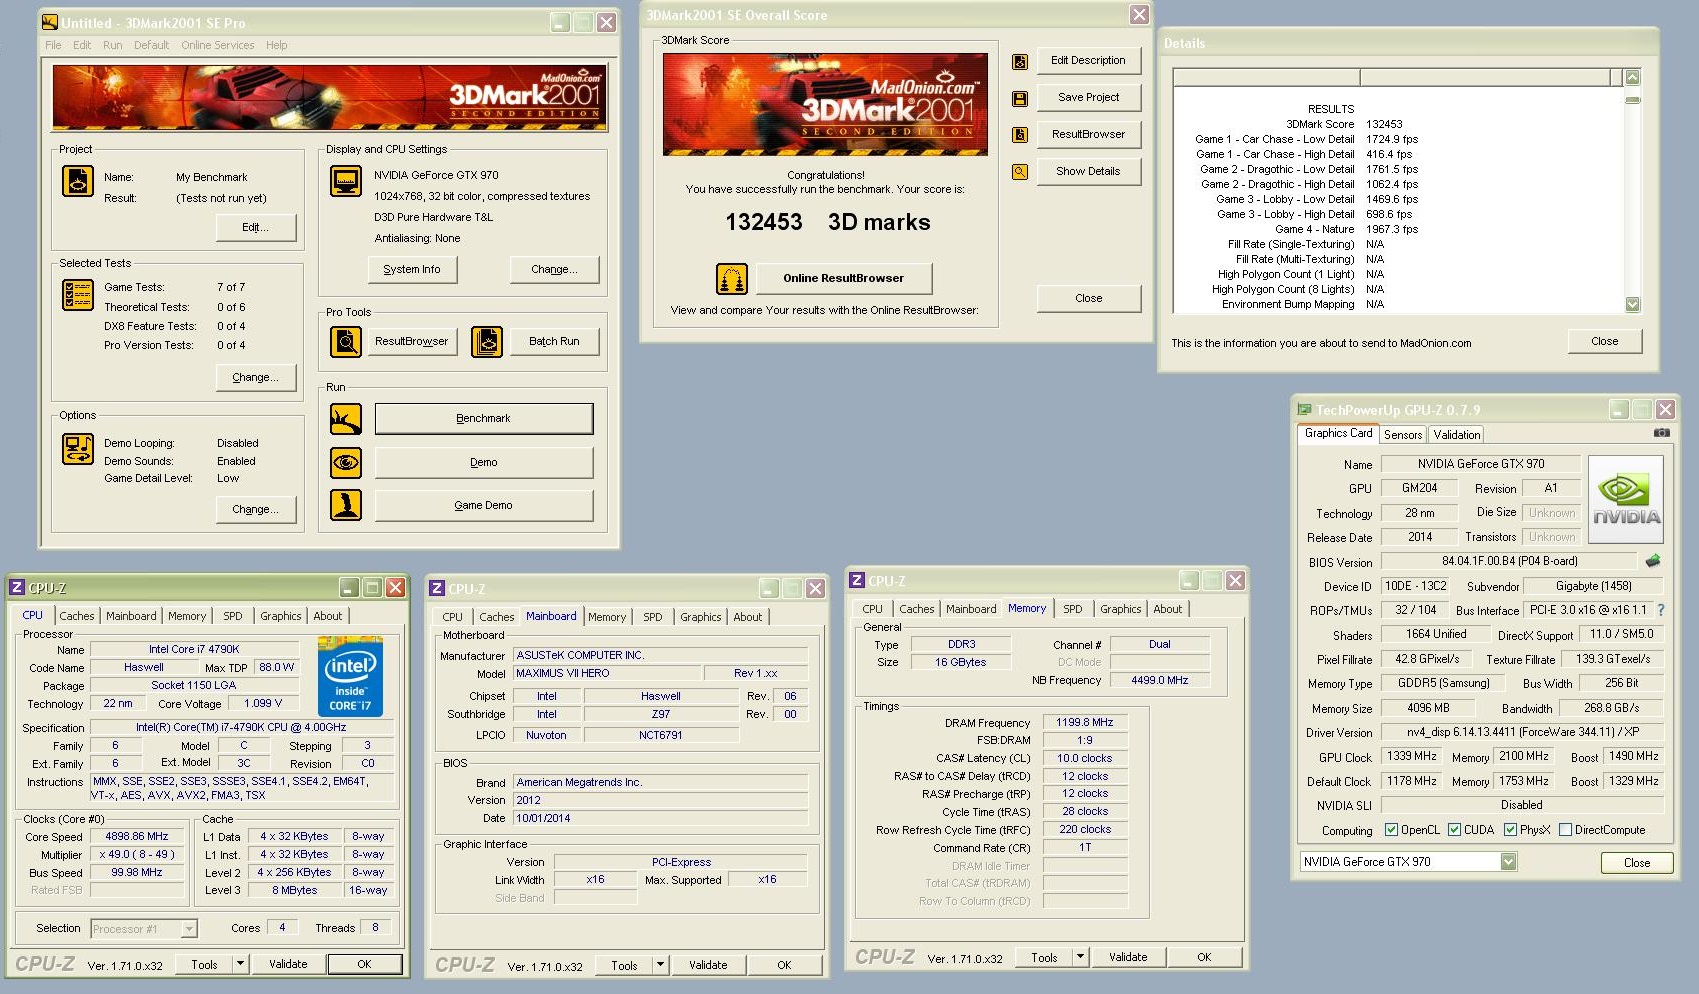The width and height of the screenshot is (1699, 994).
Task: Select Graphics tab in CPU-Z Mainboard window
Action: pos(700,617)
